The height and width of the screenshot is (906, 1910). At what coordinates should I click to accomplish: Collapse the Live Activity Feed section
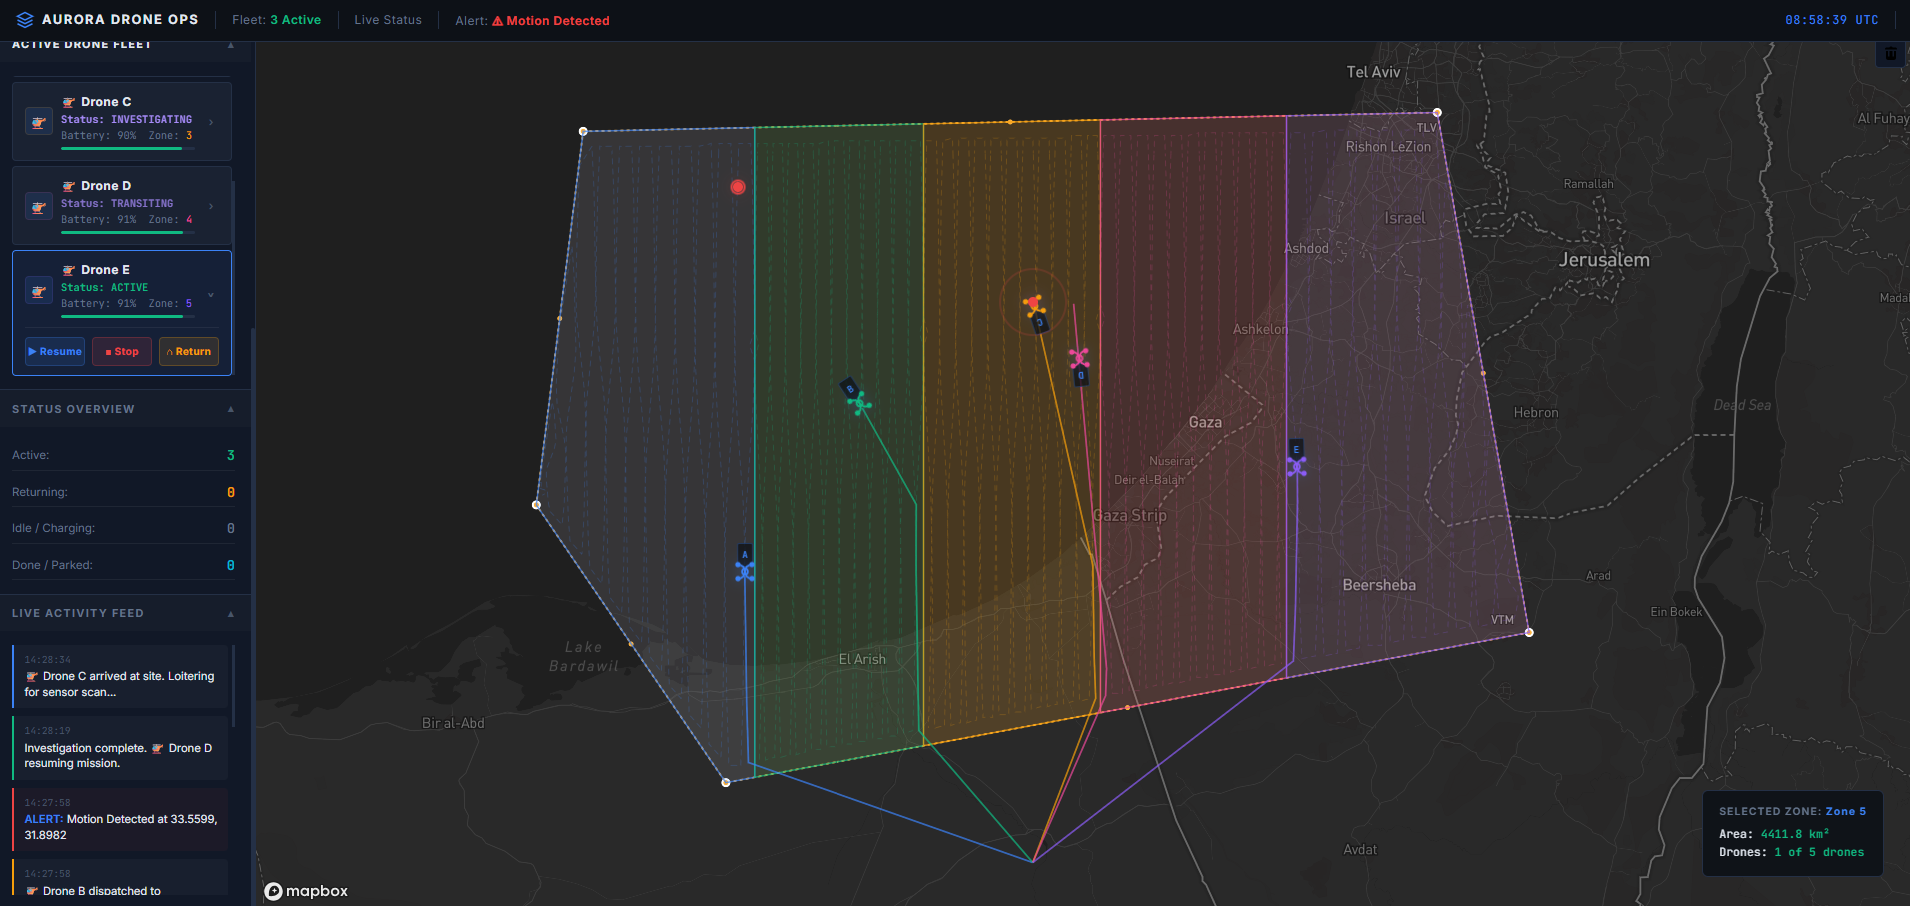[x=231, y=613]
